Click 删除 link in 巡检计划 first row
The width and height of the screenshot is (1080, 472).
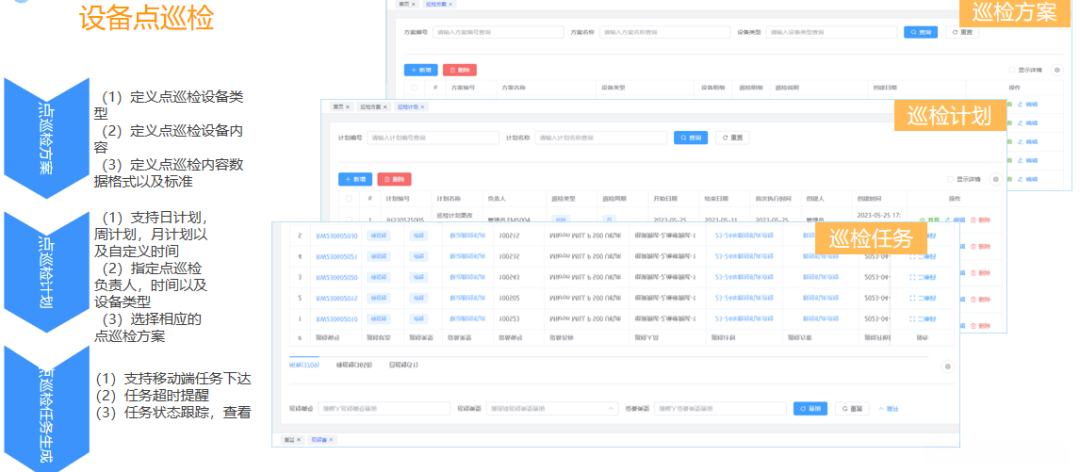(x=980, y=220)
